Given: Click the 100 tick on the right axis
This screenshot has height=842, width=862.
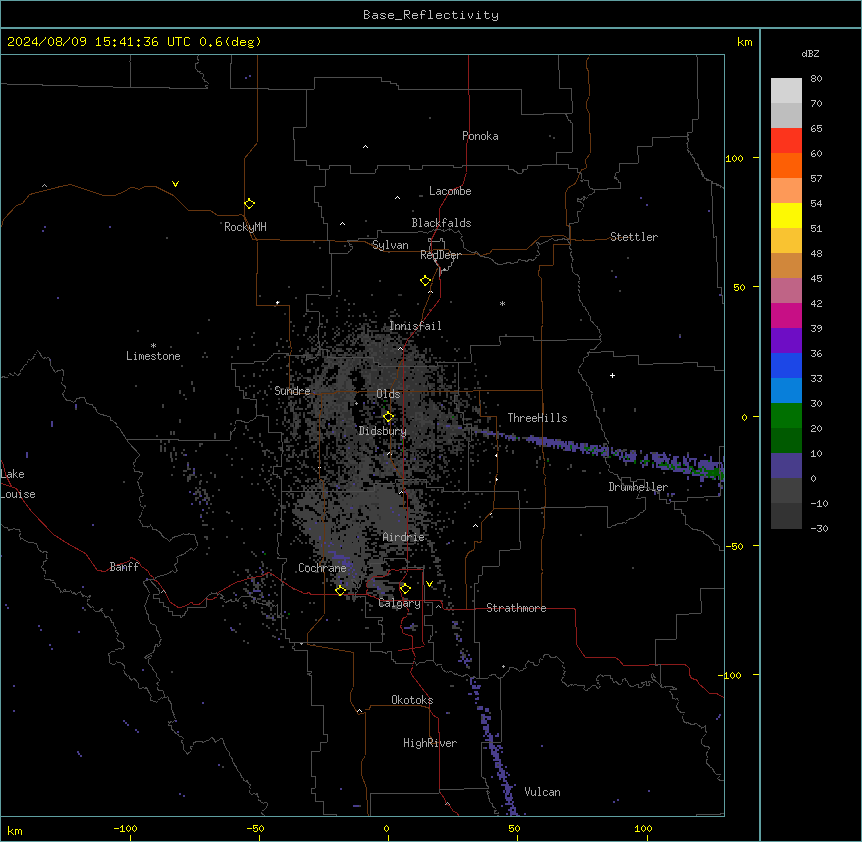Looking at the screenshot, I should click(x=734, y=158).
